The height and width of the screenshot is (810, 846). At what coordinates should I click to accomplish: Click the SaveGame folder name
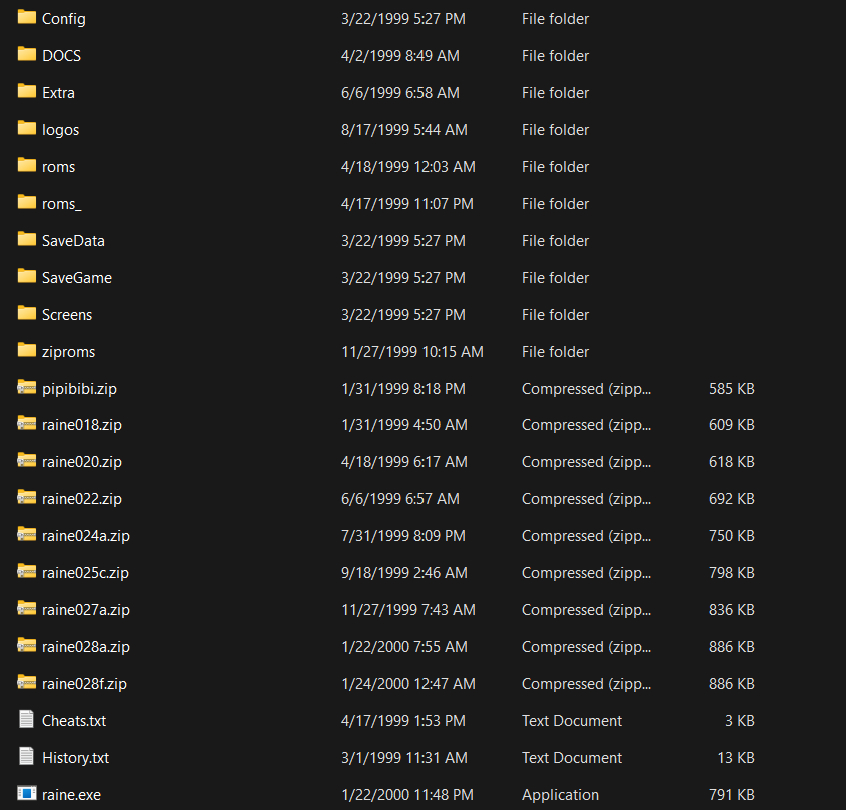tap(77, 278)
